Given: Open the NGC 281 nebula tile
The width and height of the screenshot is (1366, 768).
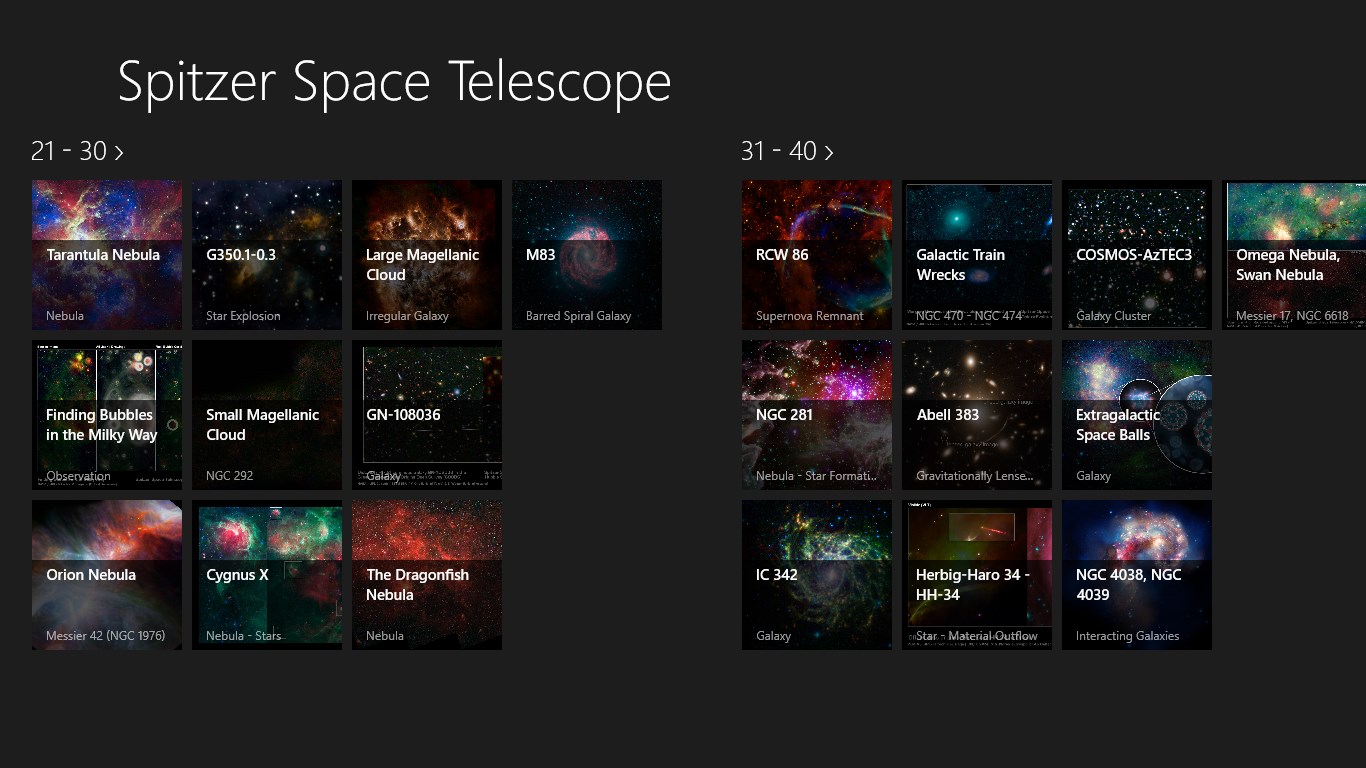Looking at the screenshot, I should [817, 415].
